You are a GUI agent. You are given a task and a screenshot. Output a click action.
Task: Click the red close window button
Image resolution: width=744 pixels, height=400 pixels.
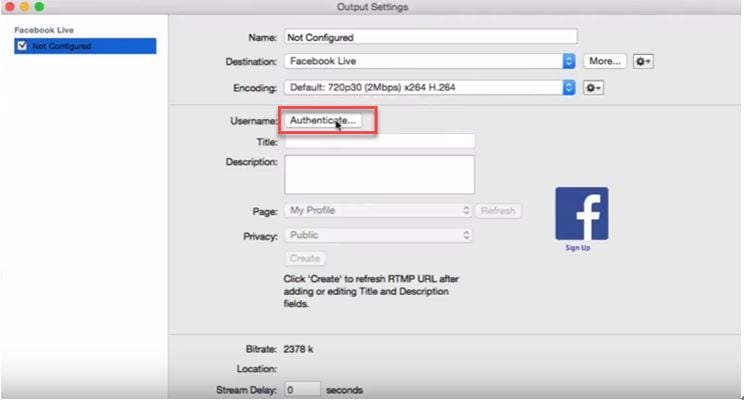click(x=9, y=7)
